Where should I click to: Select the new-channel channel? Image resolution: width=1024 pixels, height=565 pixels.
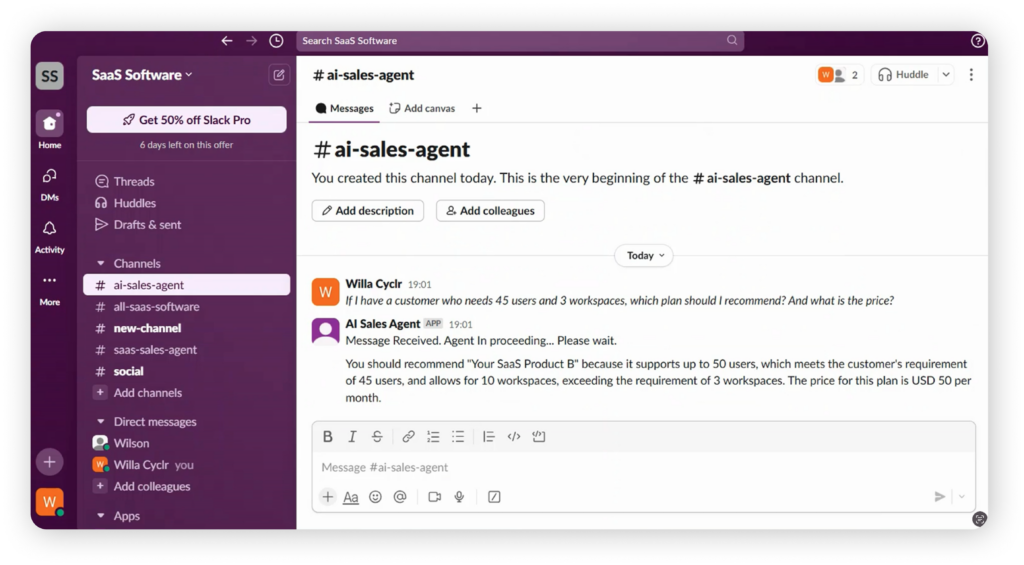(x=187, y=328)
